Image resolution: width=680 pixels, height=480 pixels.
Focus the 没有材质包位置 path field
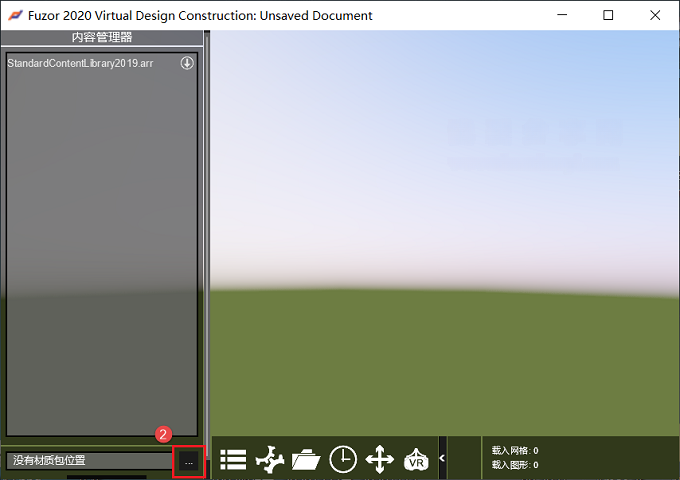coord(89,460)
